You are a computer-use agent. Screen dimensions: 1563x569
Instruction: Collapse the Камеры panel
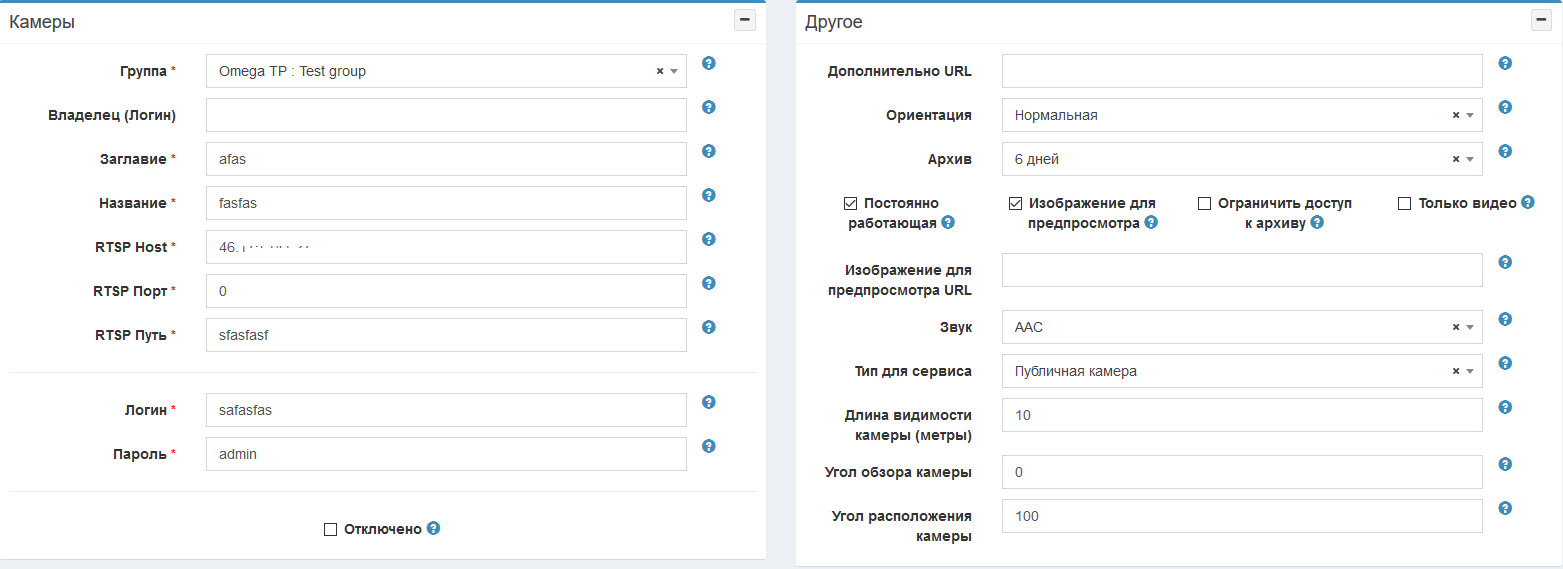[745, 20]
